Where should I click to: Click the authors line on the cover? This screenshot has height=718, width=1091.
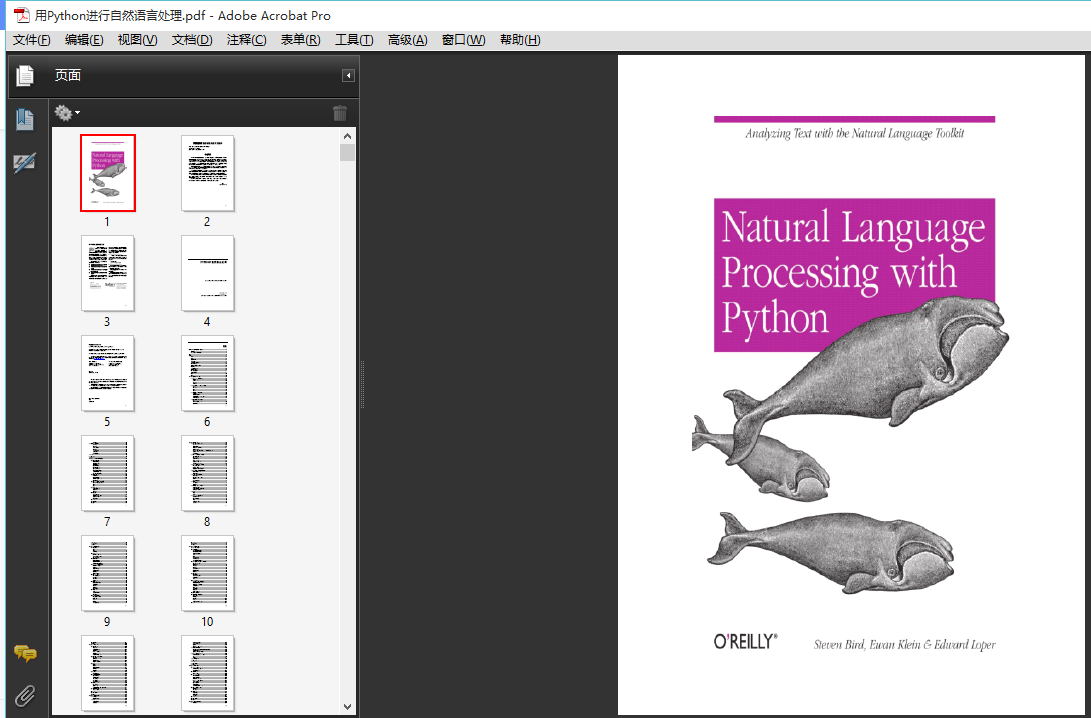click(x=905, y=645)
